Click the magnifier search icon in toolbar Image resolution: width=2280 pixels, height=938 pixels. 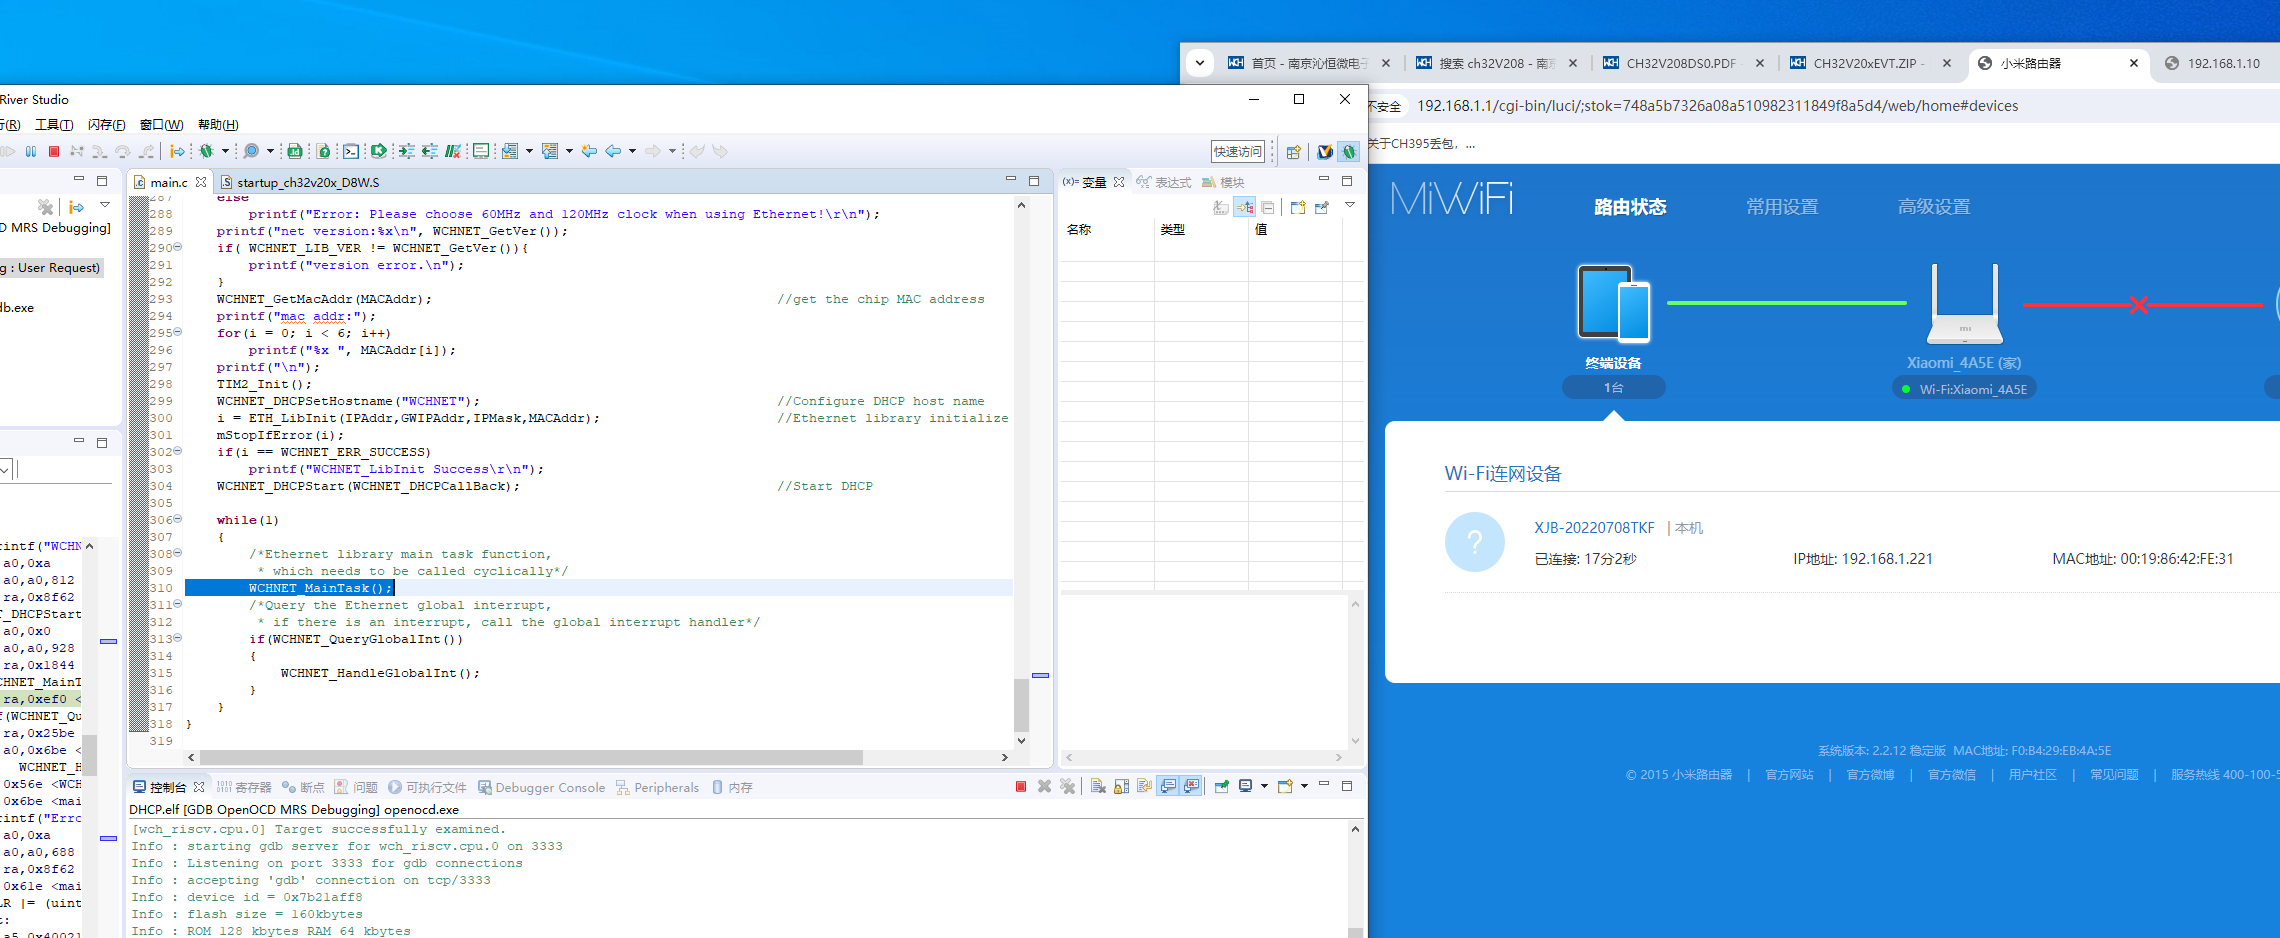(x=251, y=151)
